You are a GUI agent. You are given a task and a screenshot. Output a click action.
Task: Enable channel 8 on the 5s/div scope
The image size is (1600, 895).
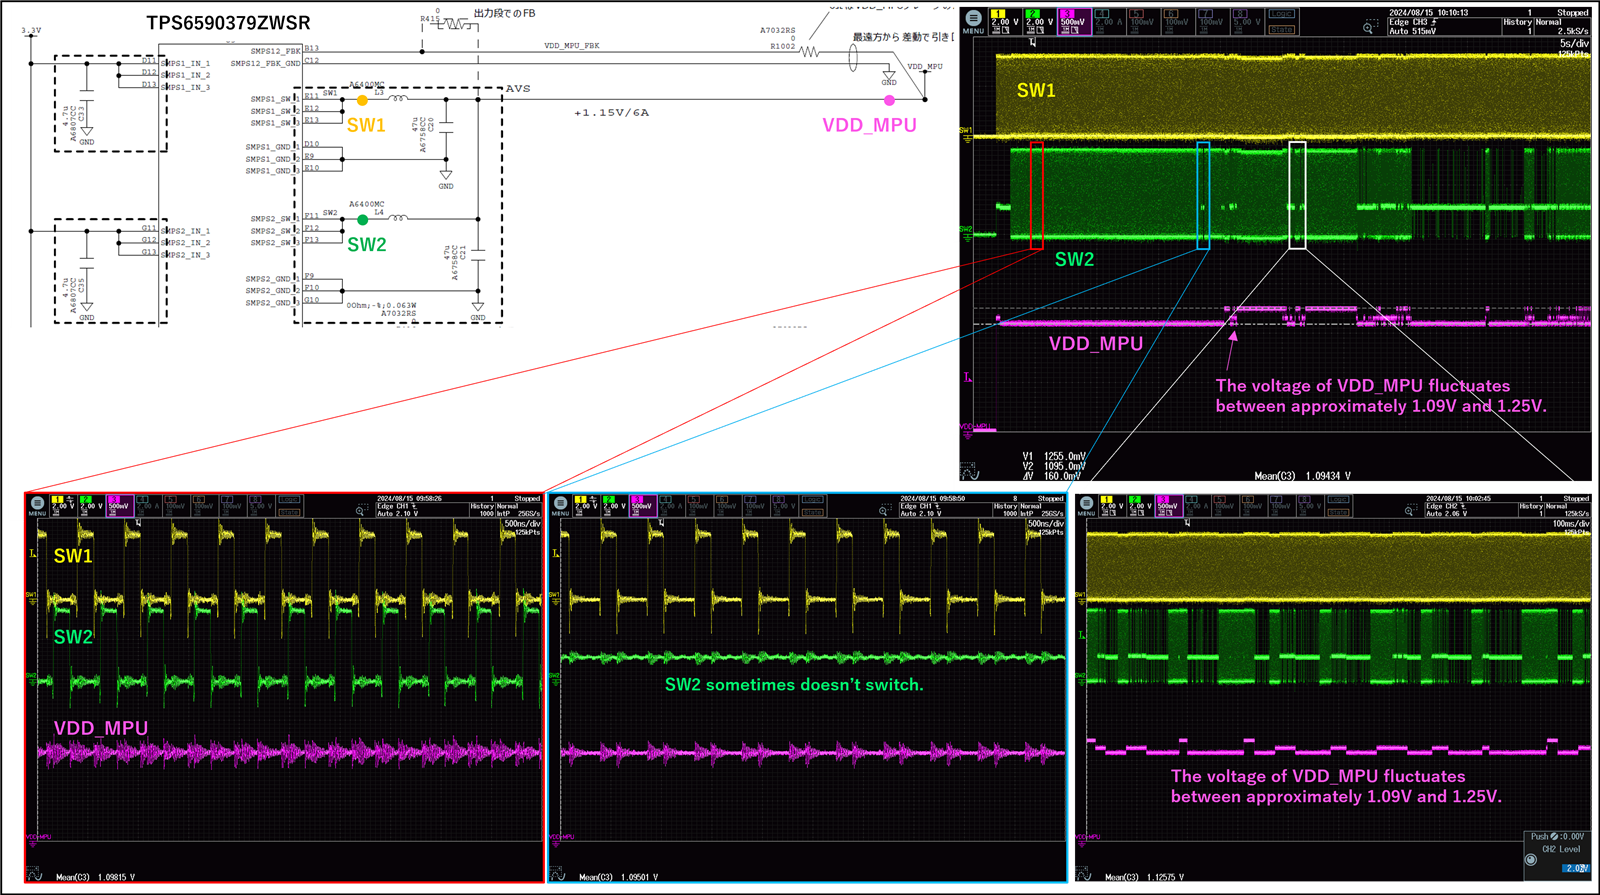1247,22
